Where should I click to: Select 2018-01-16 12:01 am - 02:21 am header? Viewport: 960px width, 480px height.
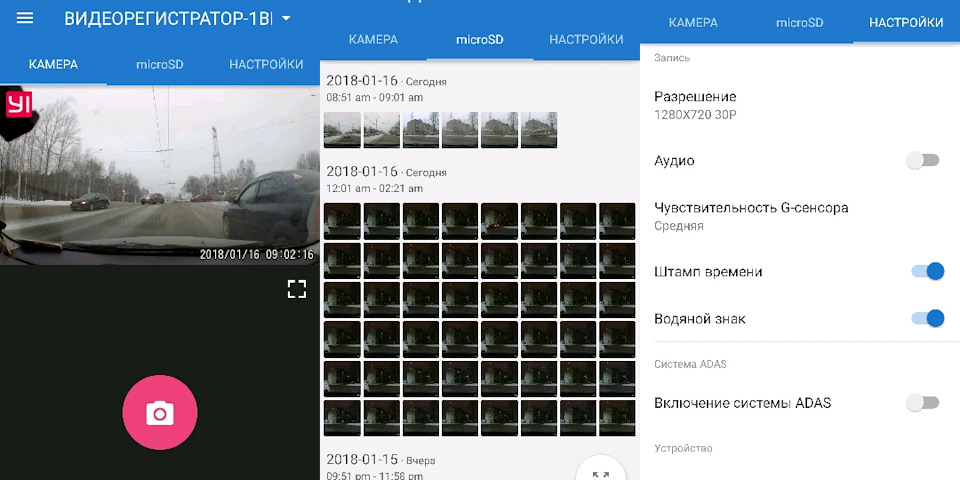pyautogui.click(x=386, y=179)
